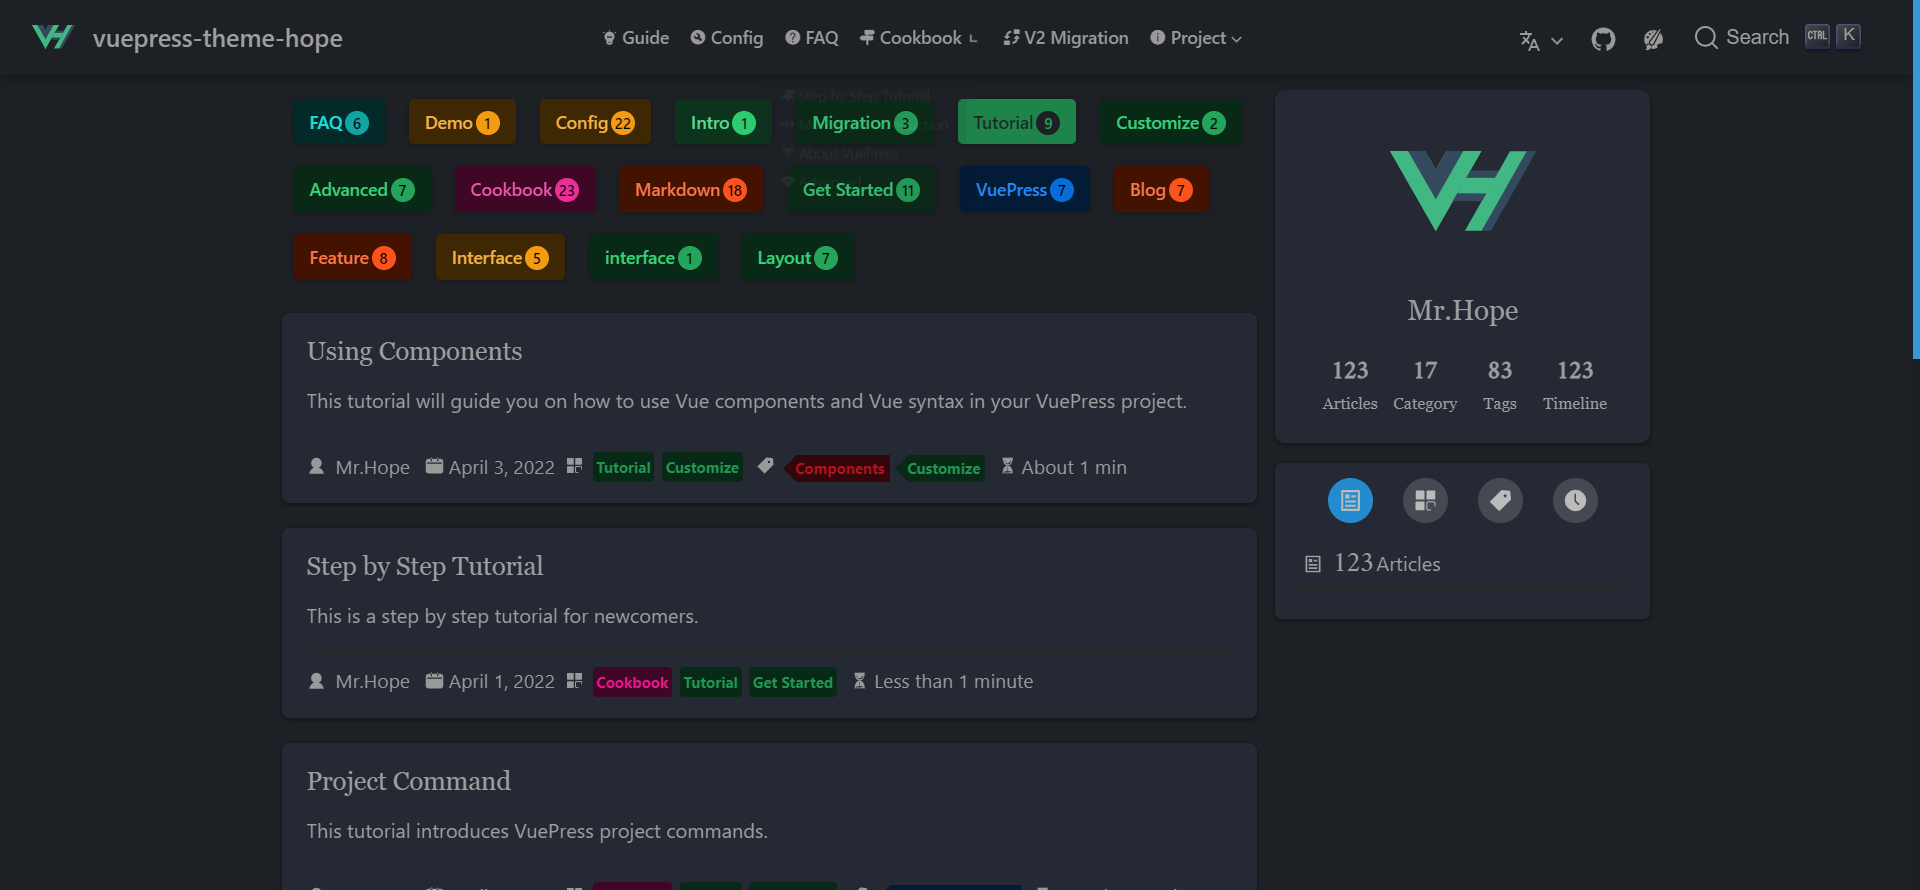Filter by the Migration 3 tag
Screen dimensions: 1920x890
click(865, 123)
